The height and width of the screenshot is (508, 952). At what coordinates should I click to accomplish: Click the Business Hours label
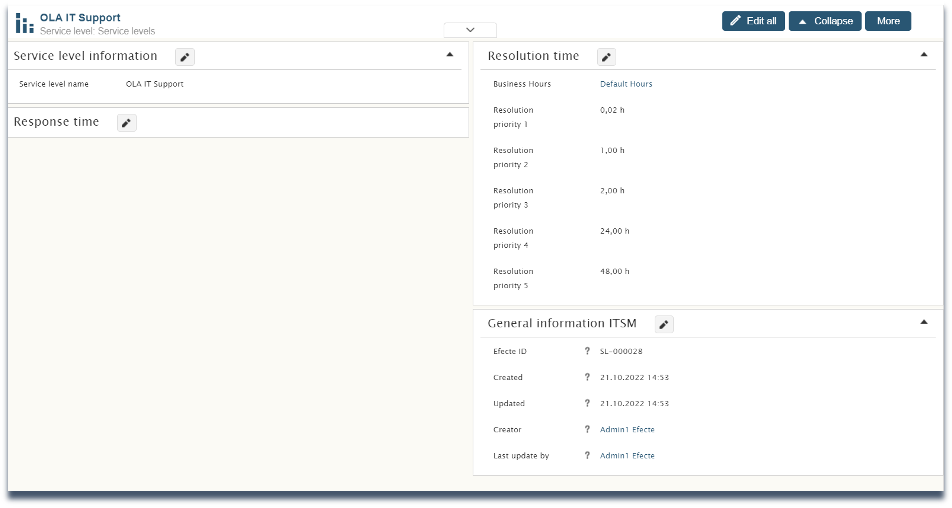[x=522, y=84]
